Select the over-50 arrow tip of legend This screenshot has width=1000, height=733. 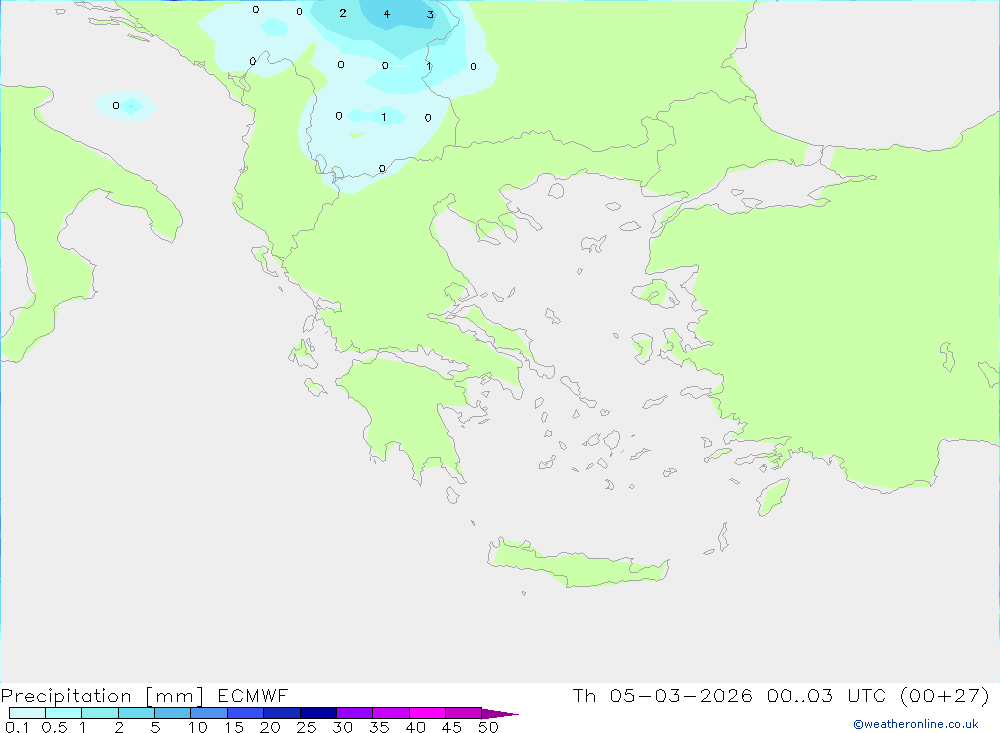coord(500,714)
